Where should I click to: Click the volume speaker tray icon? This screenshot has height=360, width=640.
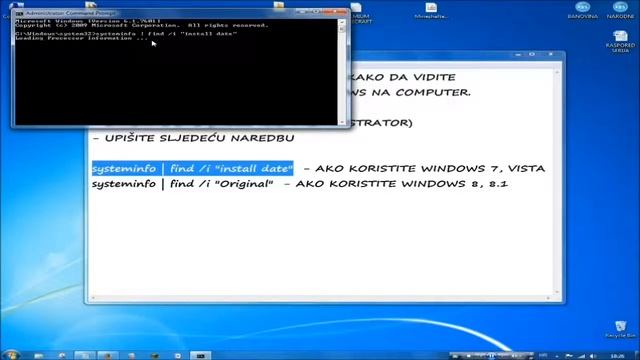click(593, 356)
